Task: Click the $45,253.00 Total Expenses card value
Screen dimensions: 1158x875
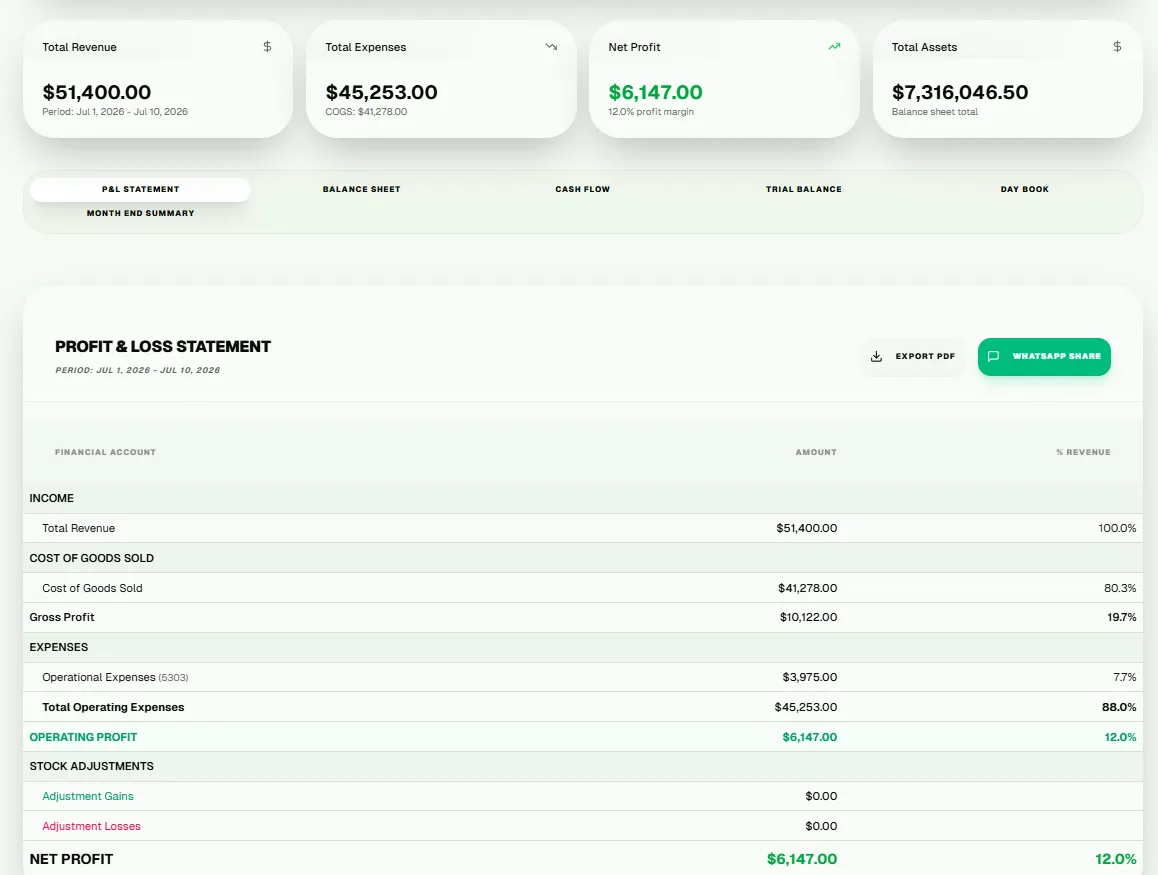Action: pyautogui.click(x=381, y=92)
